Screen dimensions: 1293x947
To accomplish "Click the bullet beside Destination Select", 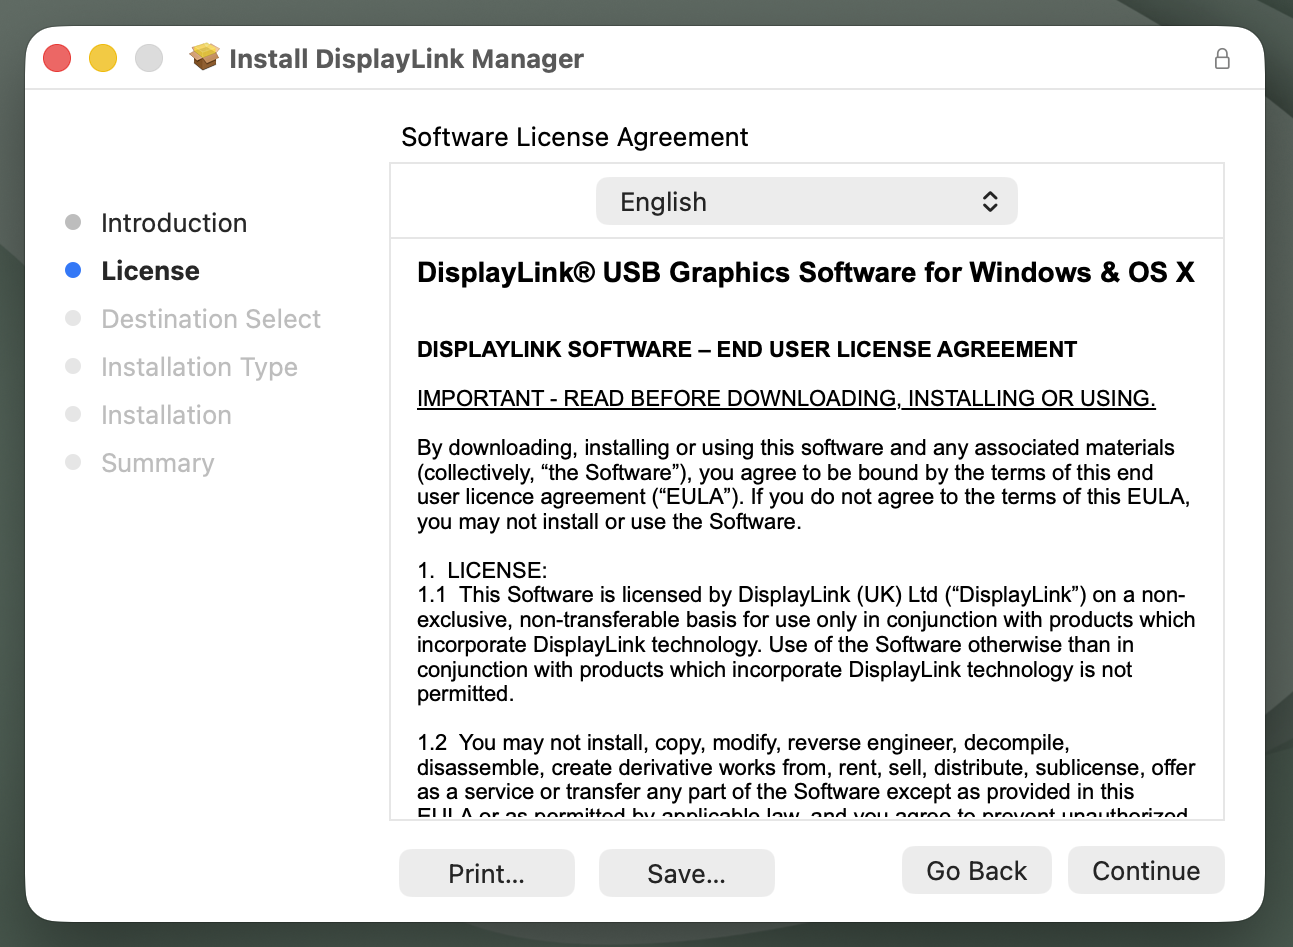I will click(x=73, y=318).
